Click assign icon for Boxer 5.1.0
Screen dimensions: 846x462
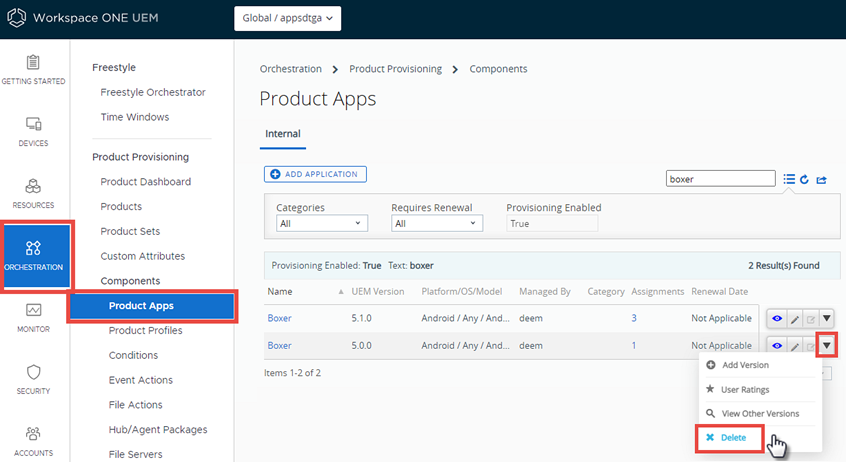[x=810, y=319]
